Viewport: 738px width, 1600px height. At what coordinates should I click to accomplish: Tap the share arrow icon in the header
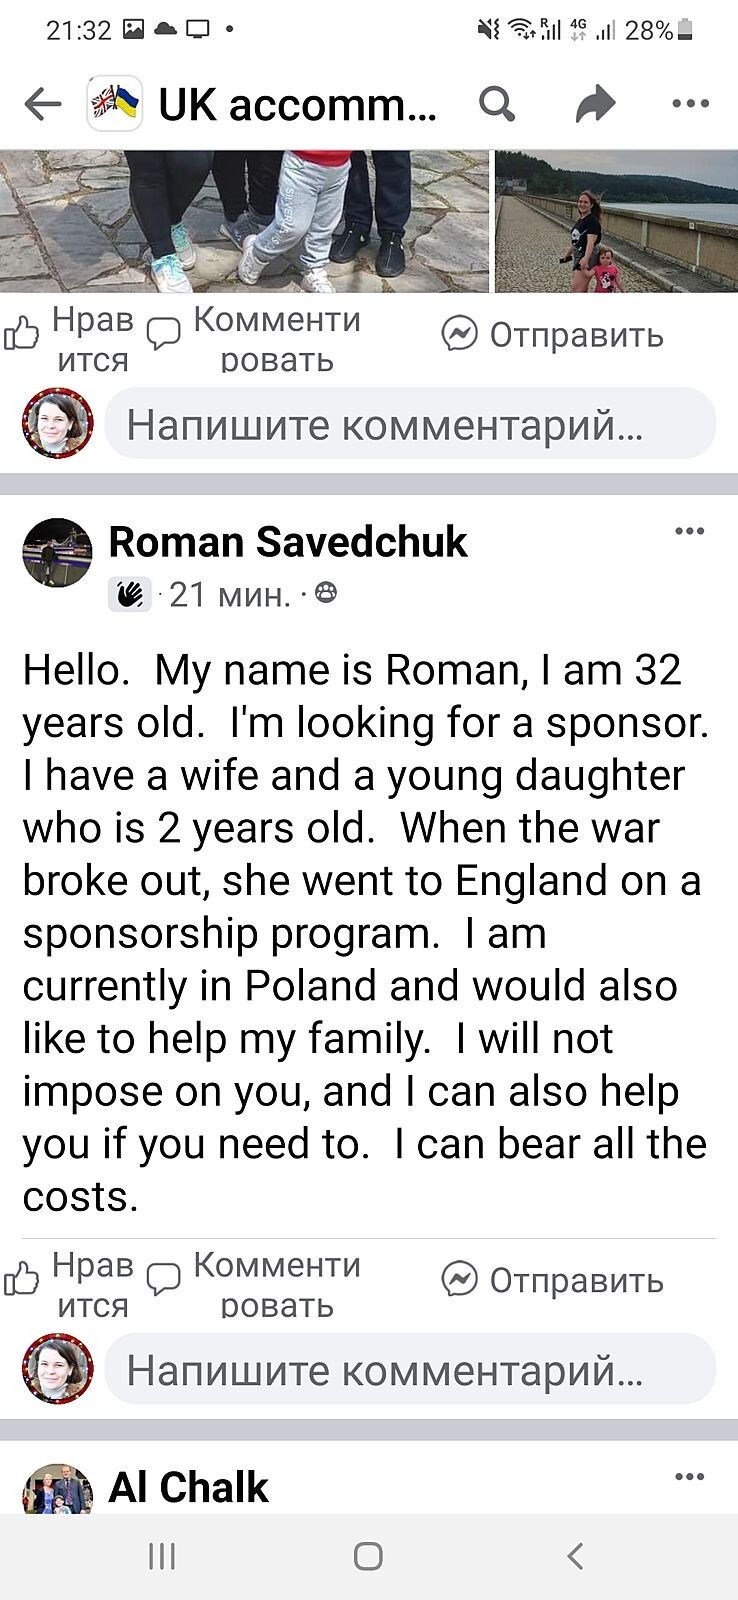(595, 103)
